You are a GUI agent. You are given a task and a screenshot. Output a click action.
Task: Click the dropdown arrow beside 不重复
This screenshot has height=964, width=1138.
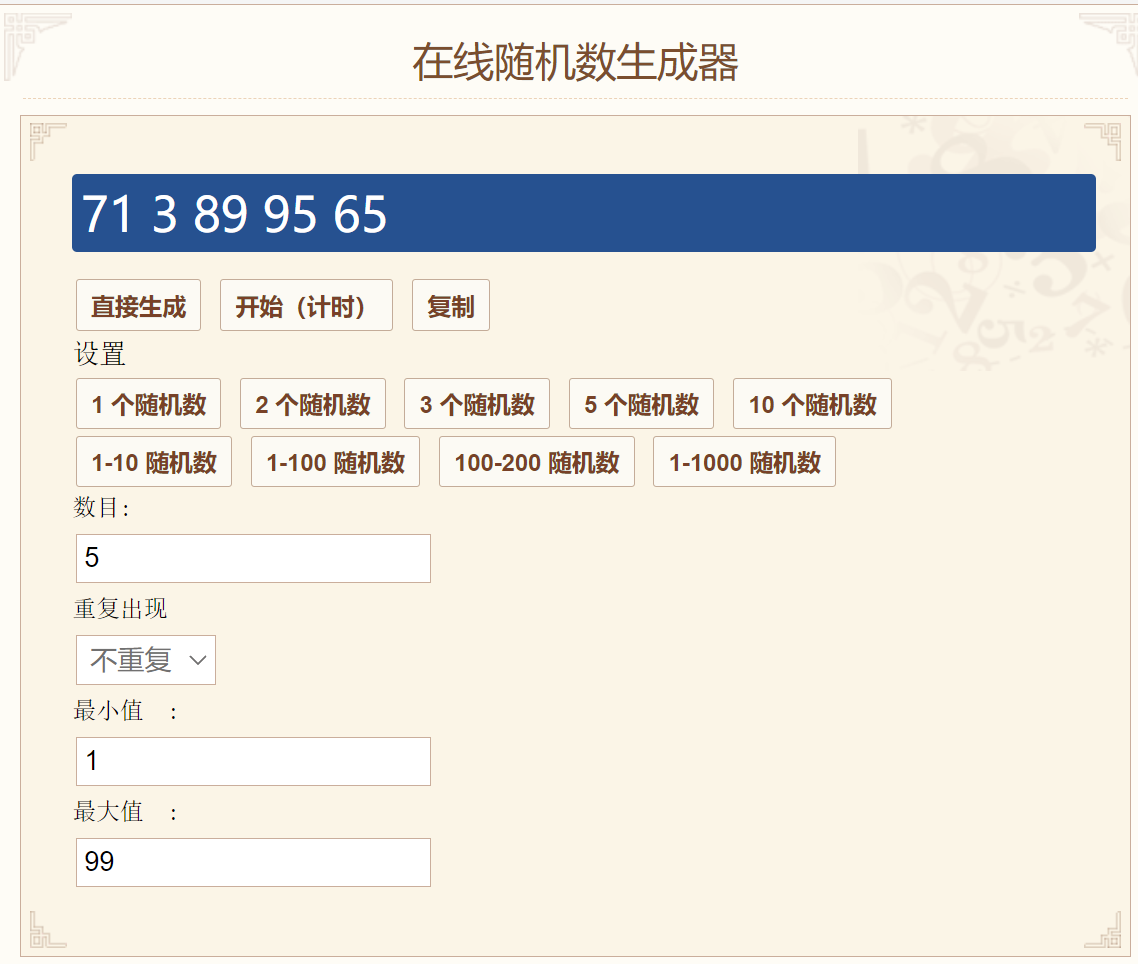point(197,660)
